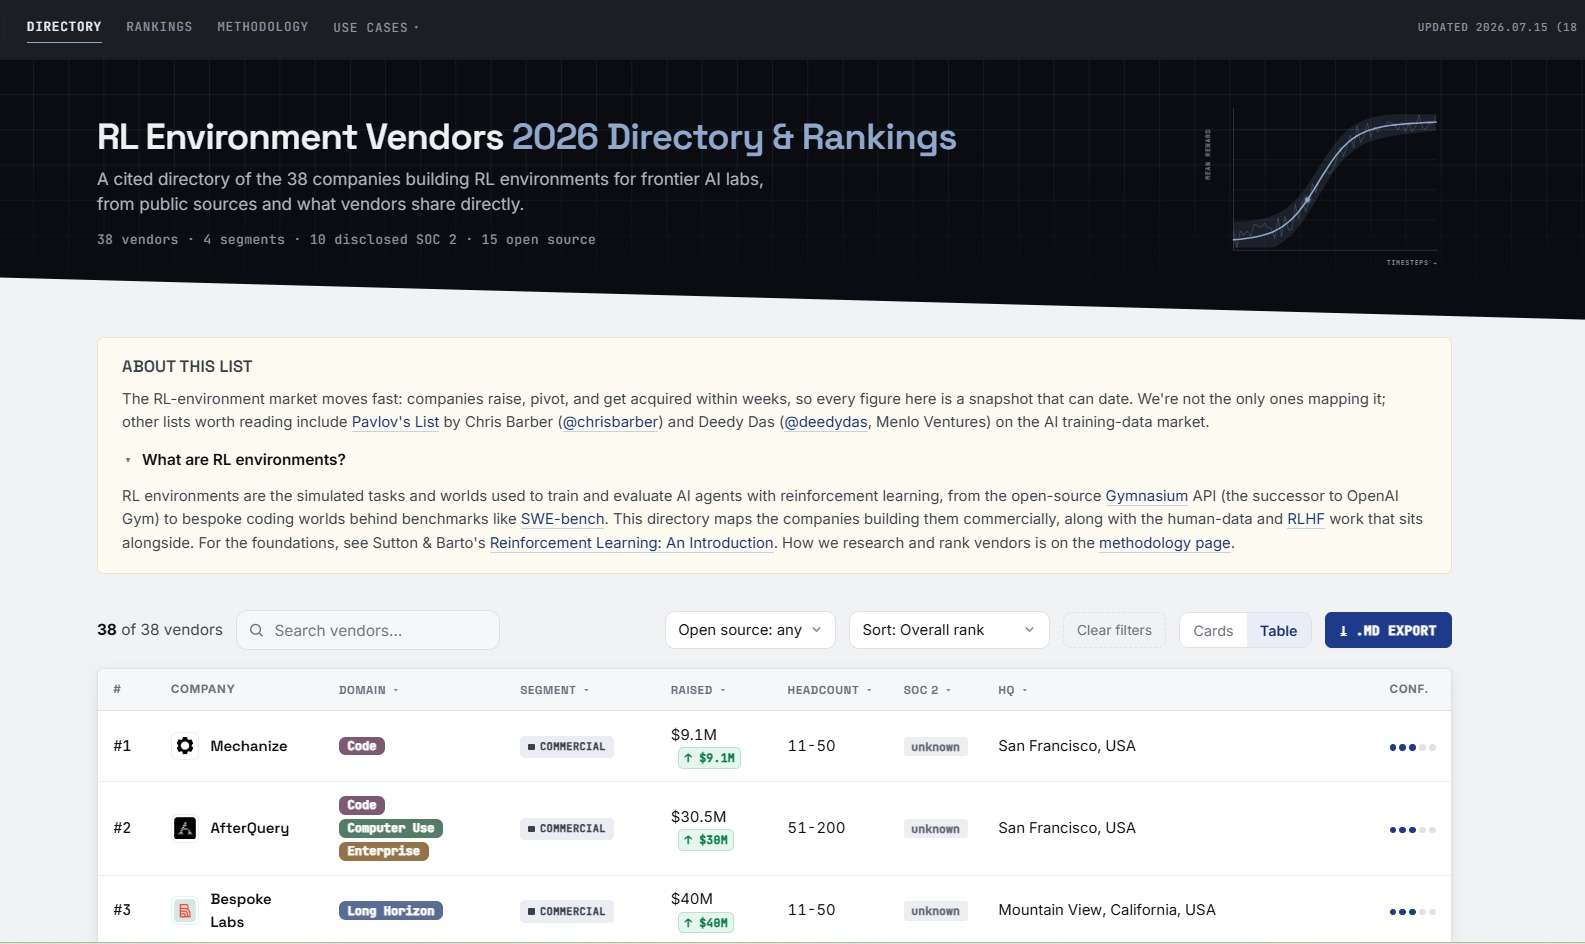Image resolution: width=1585 pixels, height=944 pixels.
Task: Open the RLHF link
Action: 1305,519
